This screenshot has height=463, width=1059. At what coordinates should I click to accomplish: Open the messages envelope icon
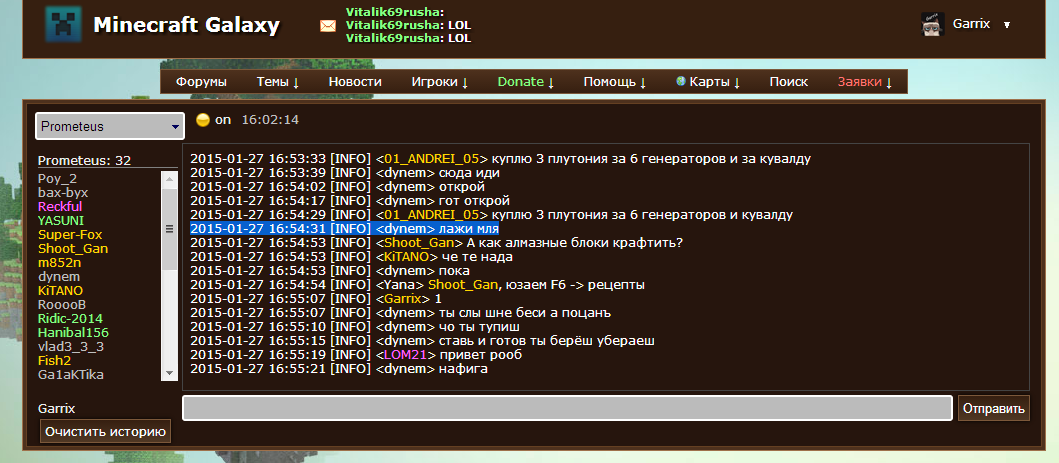click(x=328, y=26)
